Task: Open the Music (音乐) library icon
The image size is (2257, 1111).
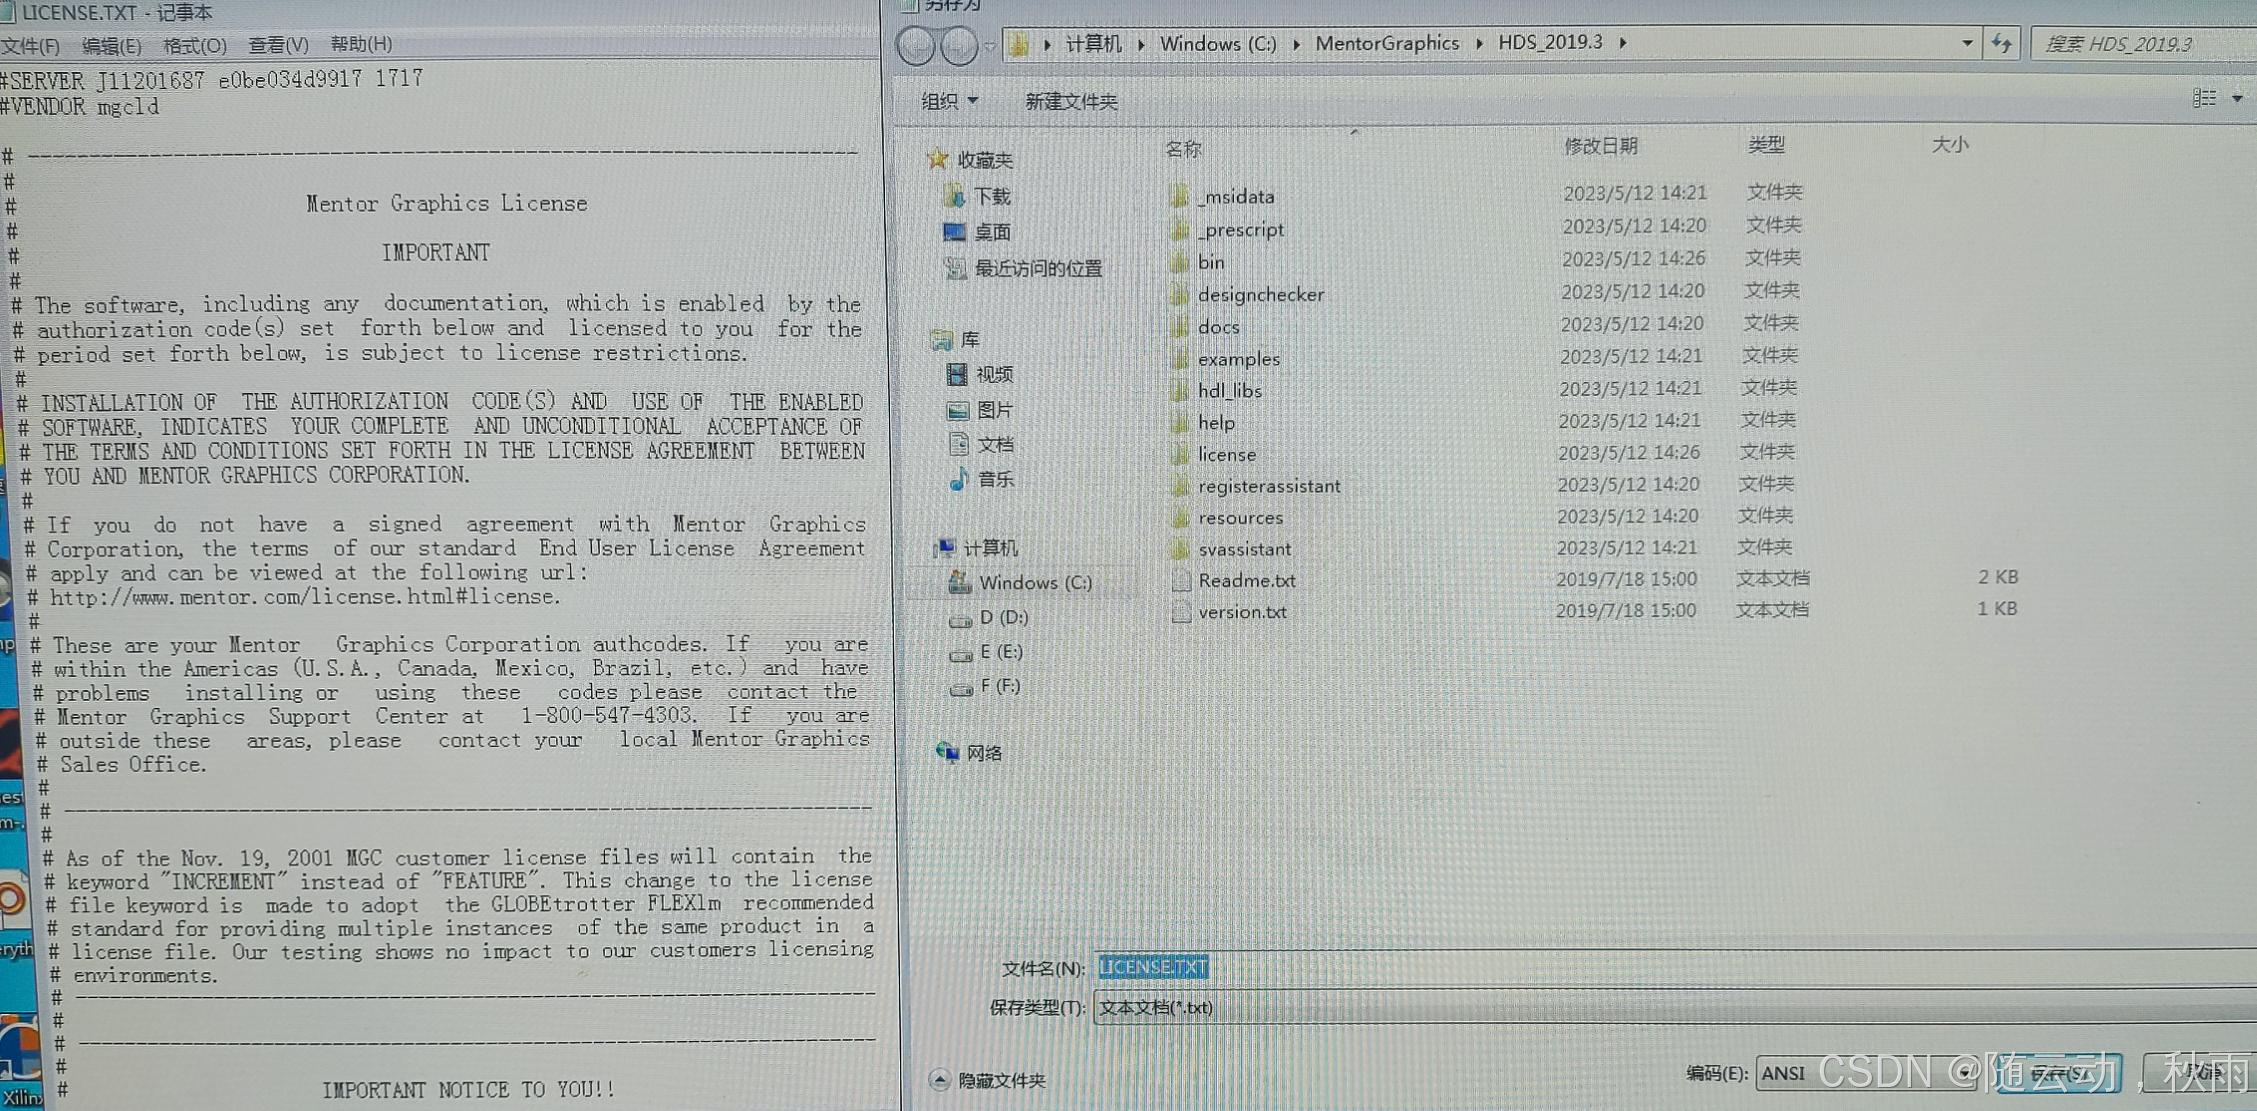Action: [x=958, y=479]
